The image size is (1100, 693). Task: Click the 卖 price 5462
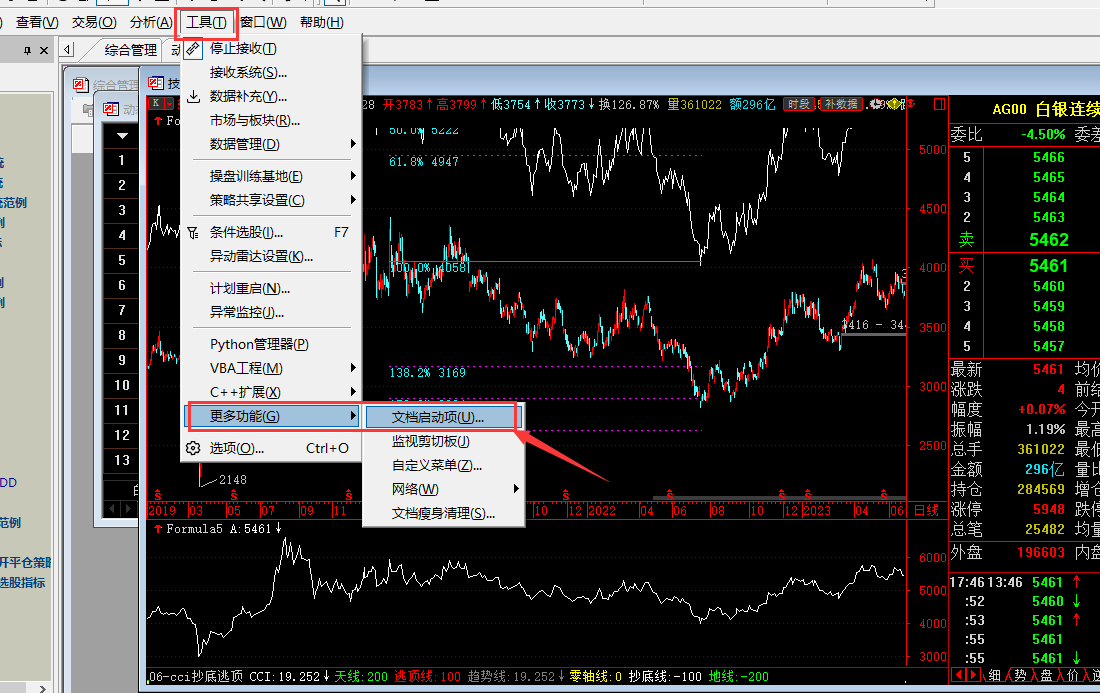(1049, 240)
